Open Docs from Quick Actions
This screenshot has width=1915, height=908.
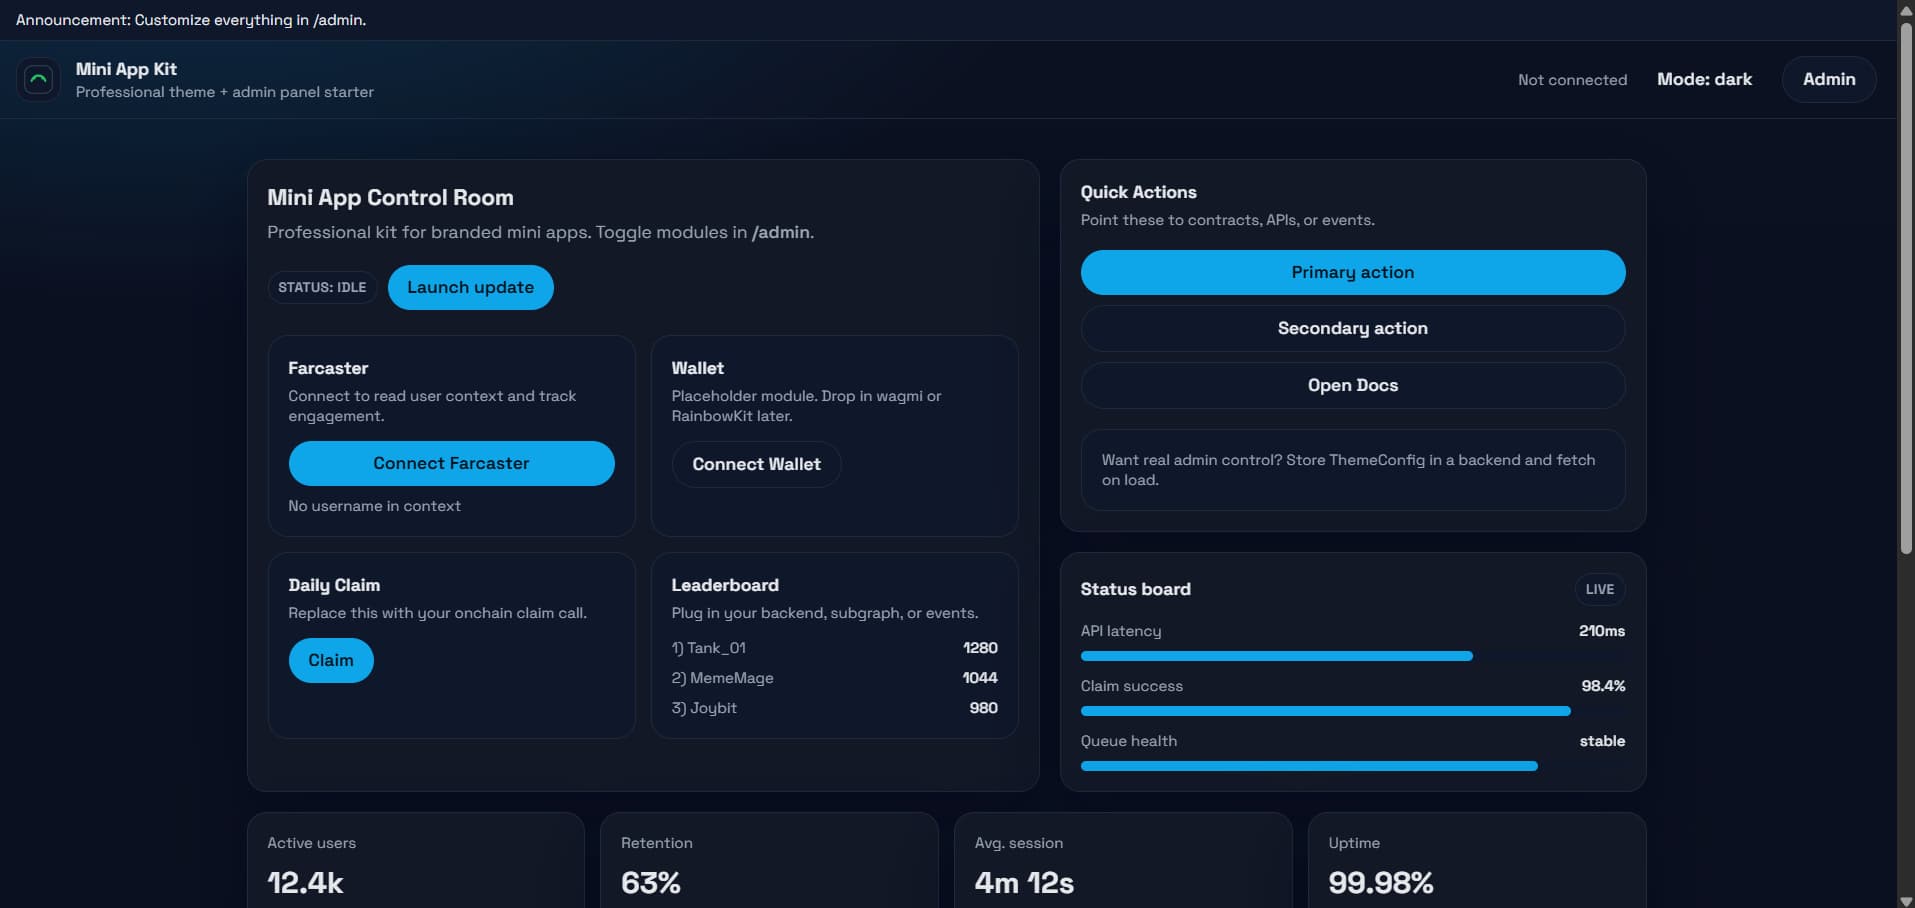tap(1352, 386)
